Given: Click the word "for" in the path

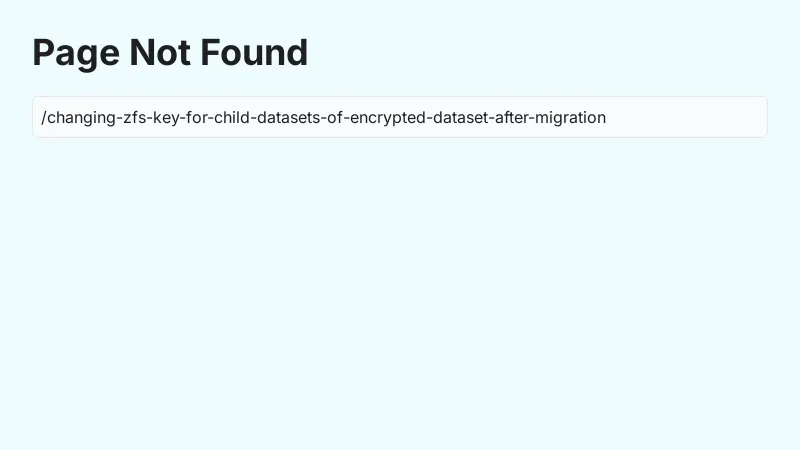Looking at the screenshot, I should pyautogui.click(x=197, y=117).
